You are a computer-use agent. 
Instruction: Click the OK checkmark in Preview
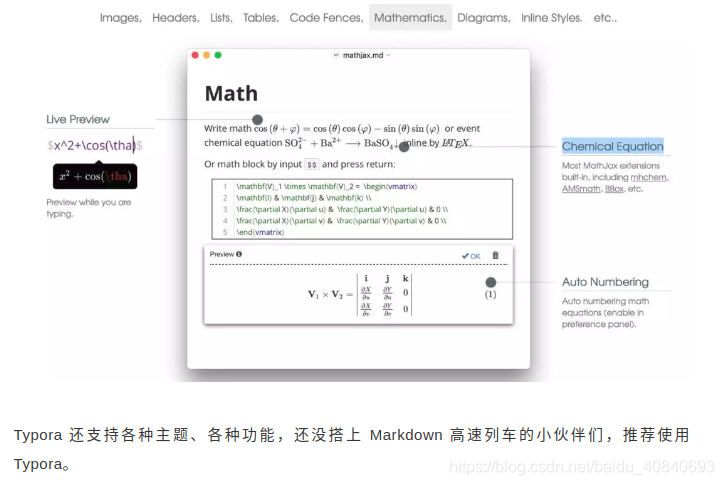[x=471, y=256]
